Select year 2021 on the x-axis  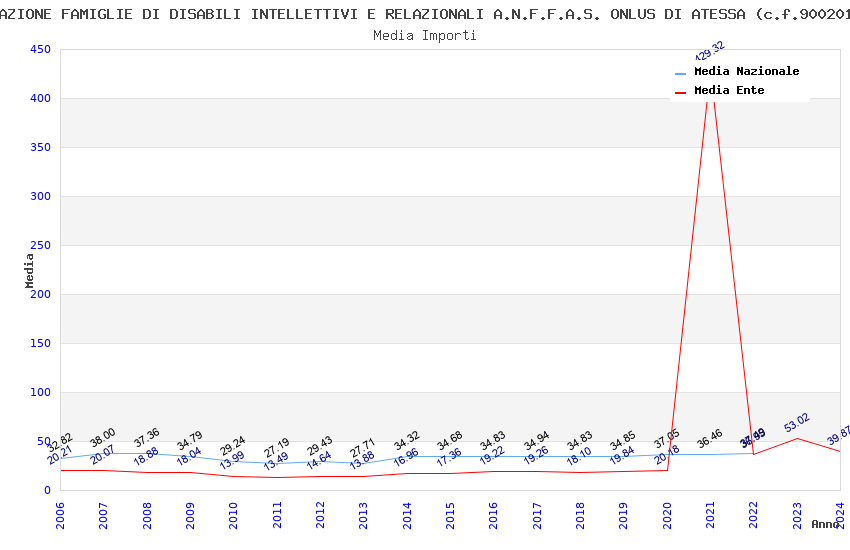click(711, 515)
